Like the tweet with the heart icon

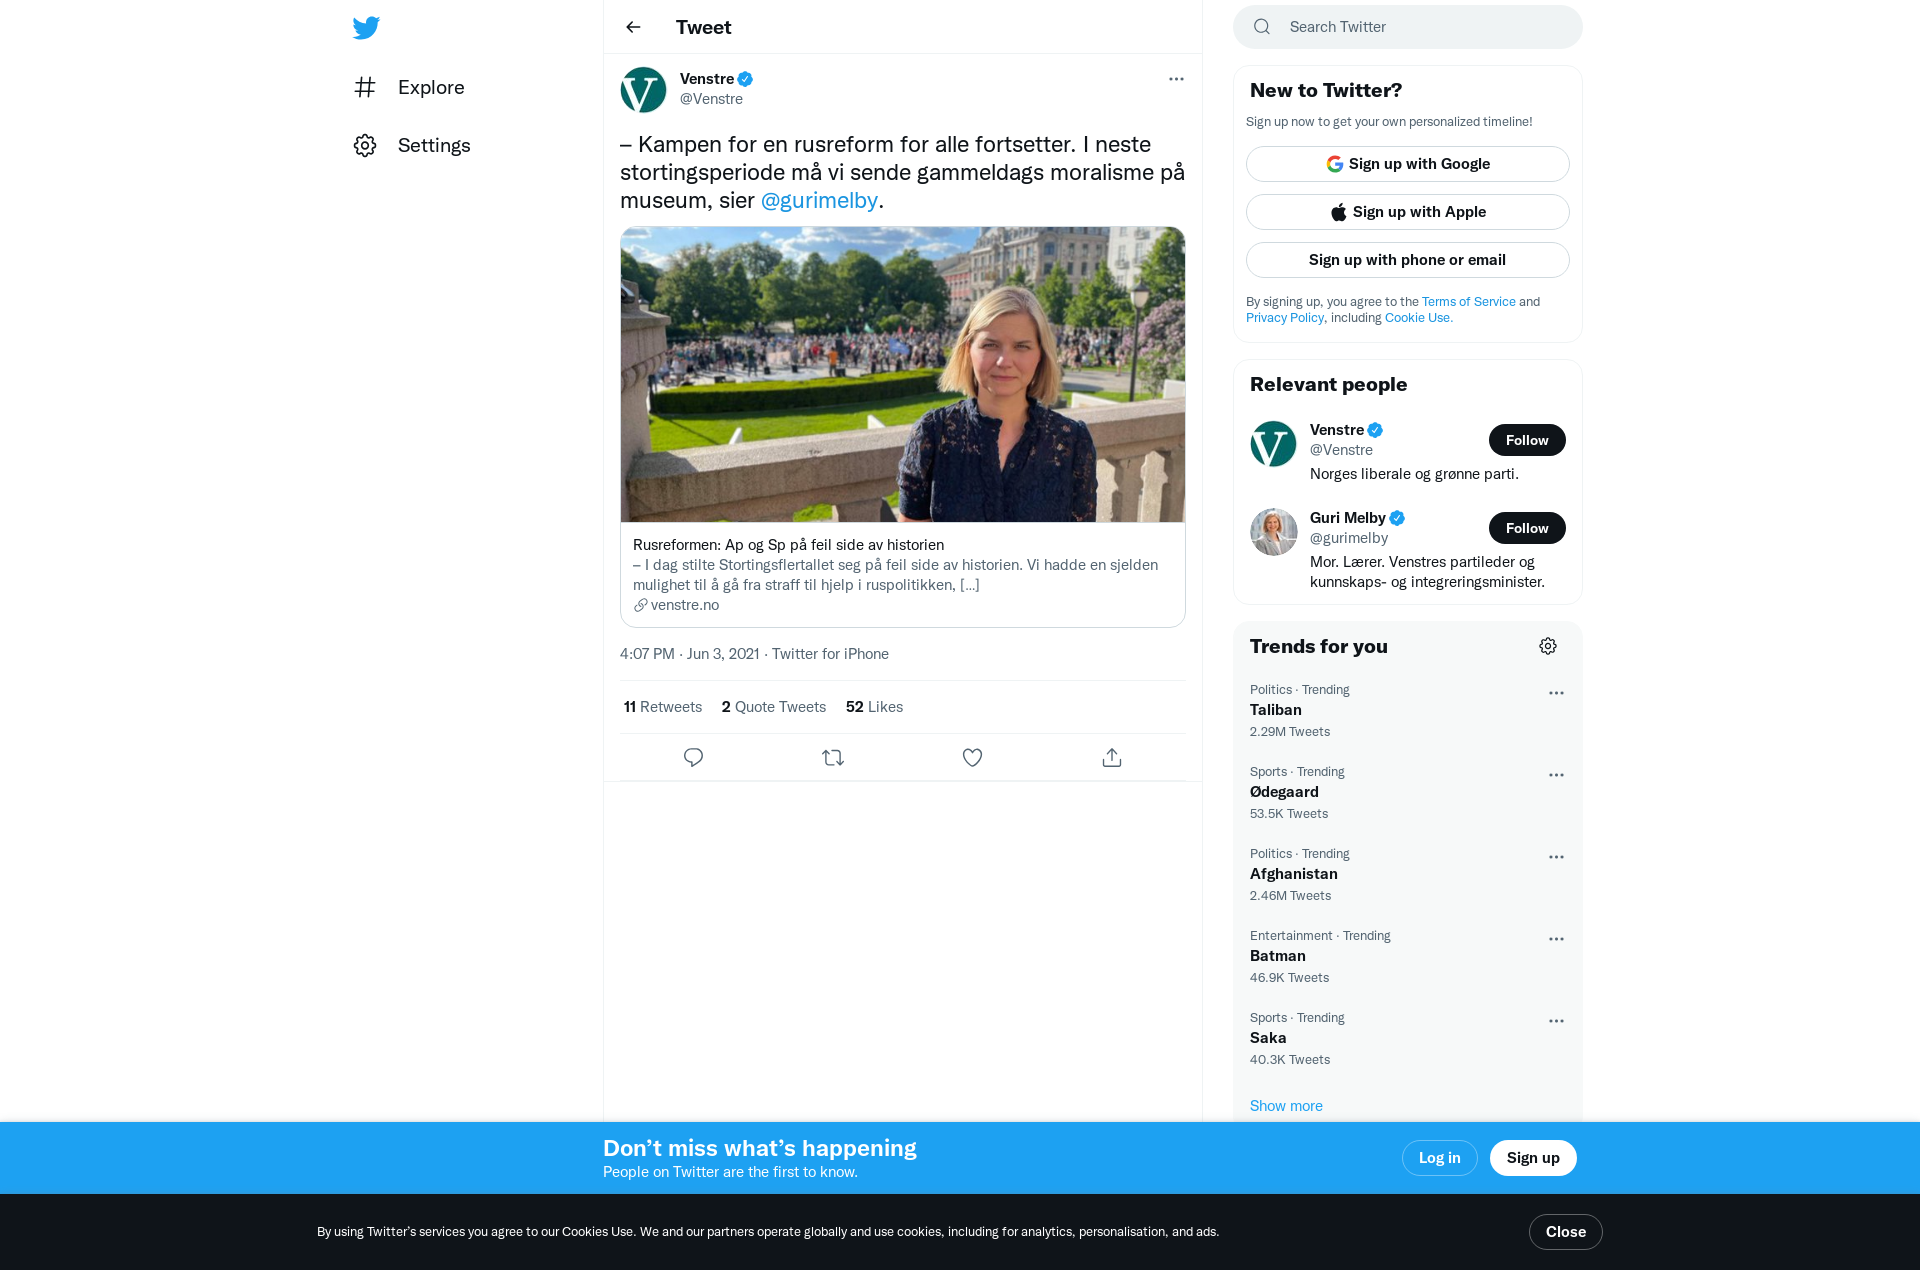[972, 757]
